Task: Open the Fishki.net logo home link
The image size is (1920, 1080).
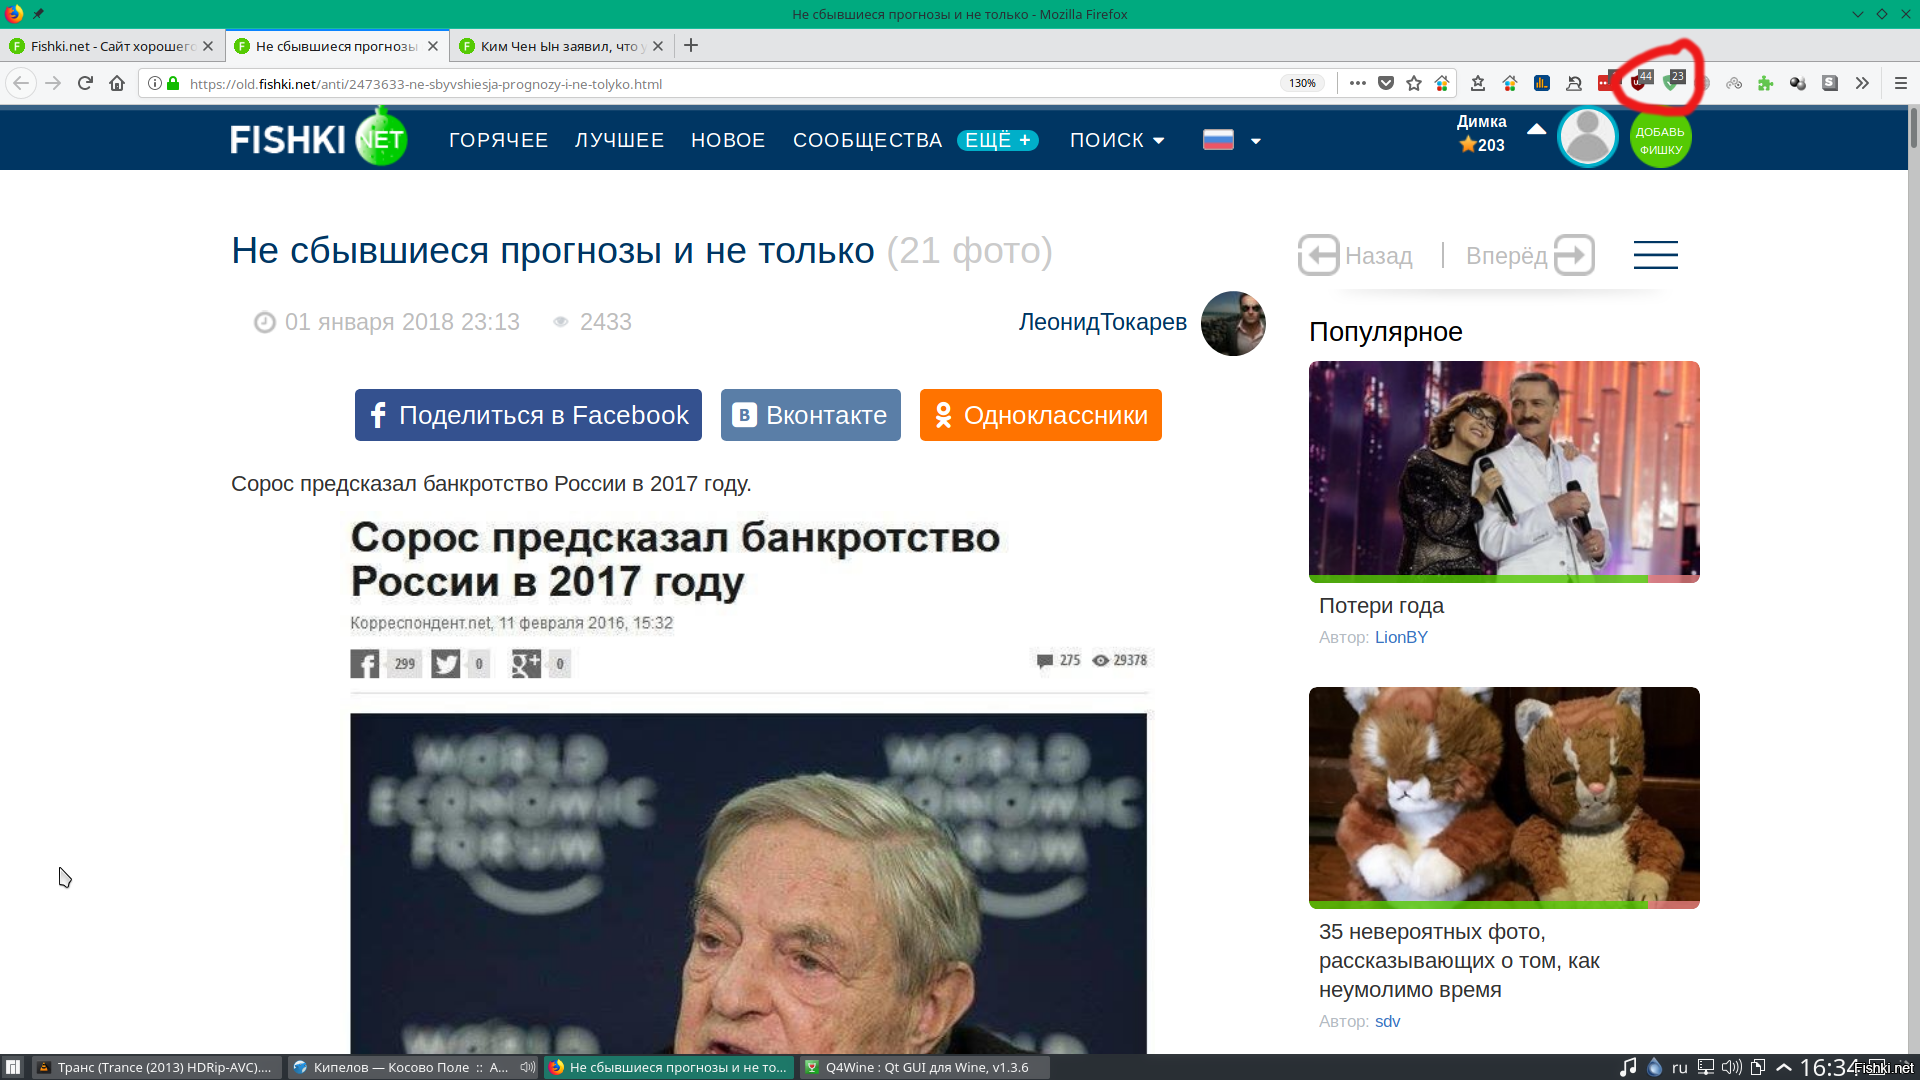Action: click(319, 137)
